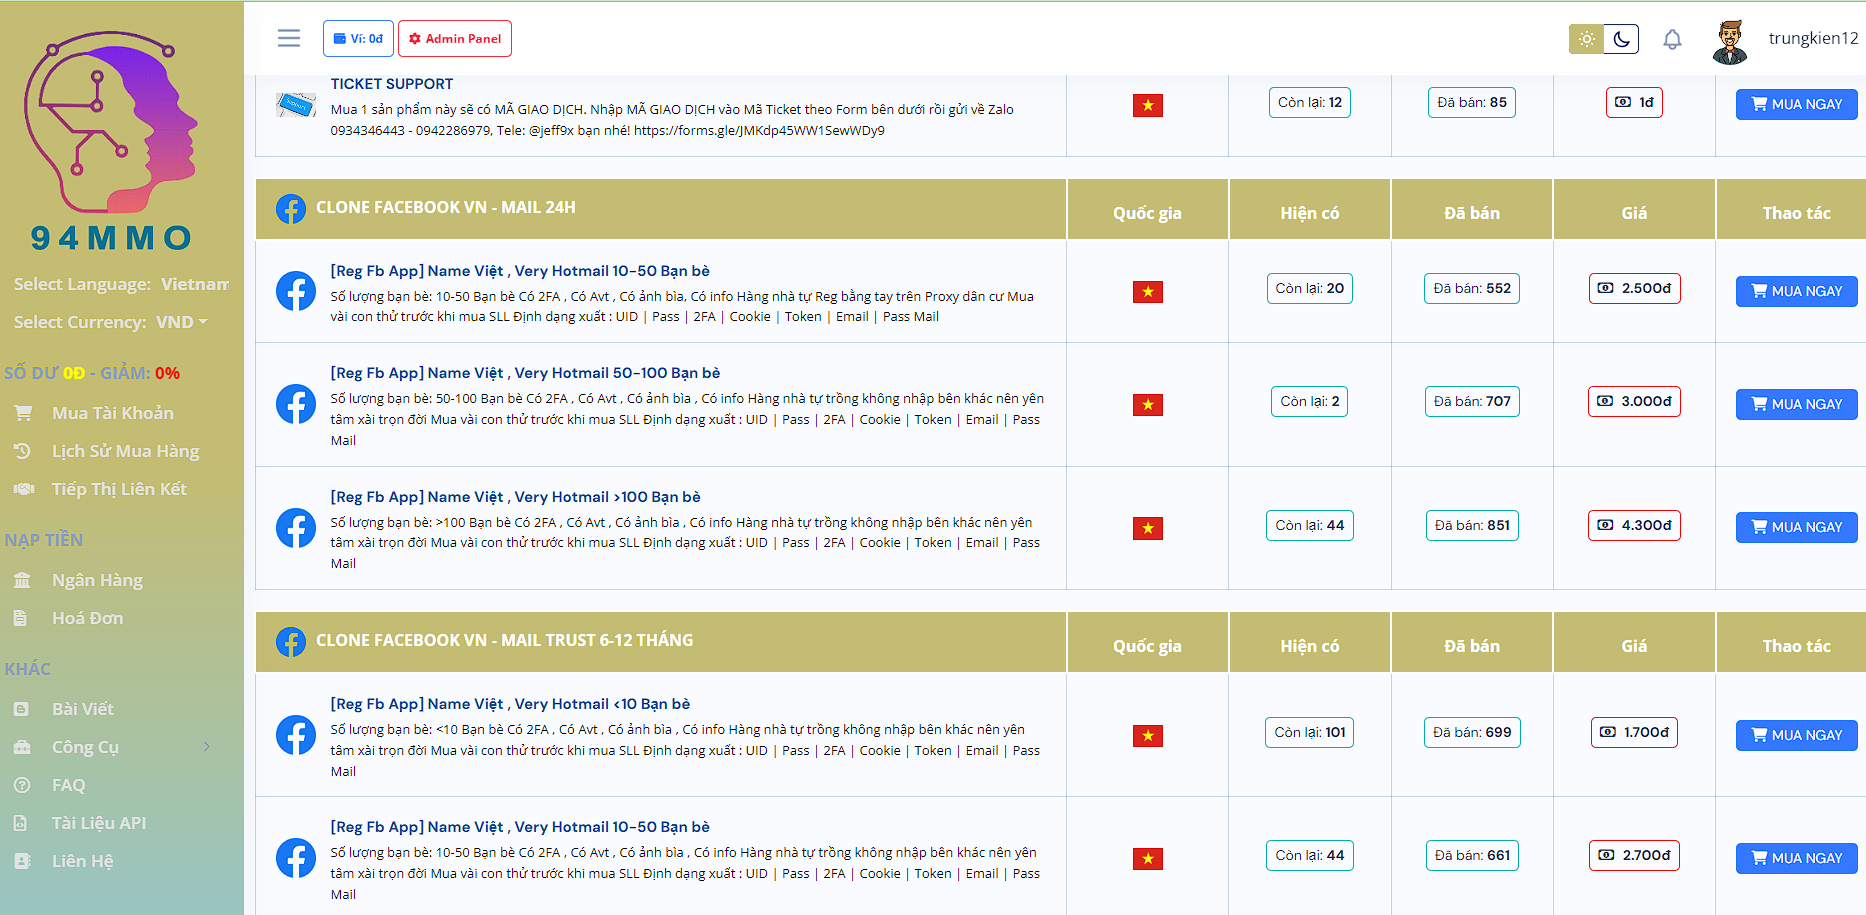The height and width of the screenshot is (915, 1866).
Task: Open FAQ in the sidebar
Action: tap(69, 785)
